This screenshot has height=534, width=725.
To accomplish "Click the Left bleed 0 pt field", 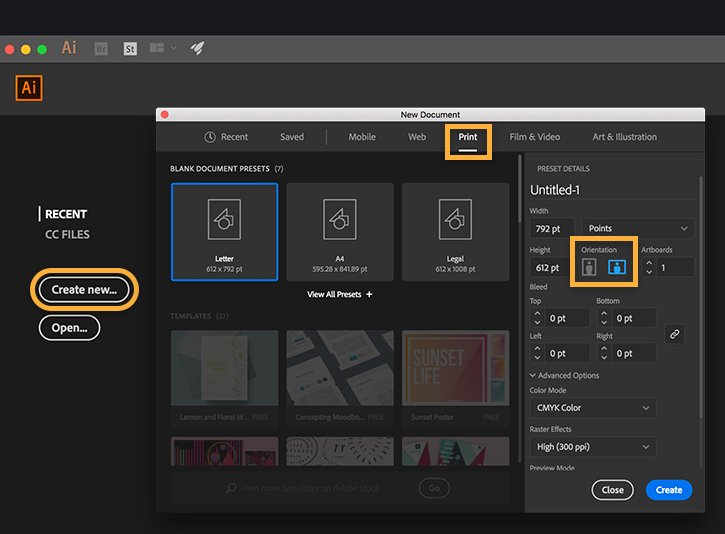I will coord(567,353).
